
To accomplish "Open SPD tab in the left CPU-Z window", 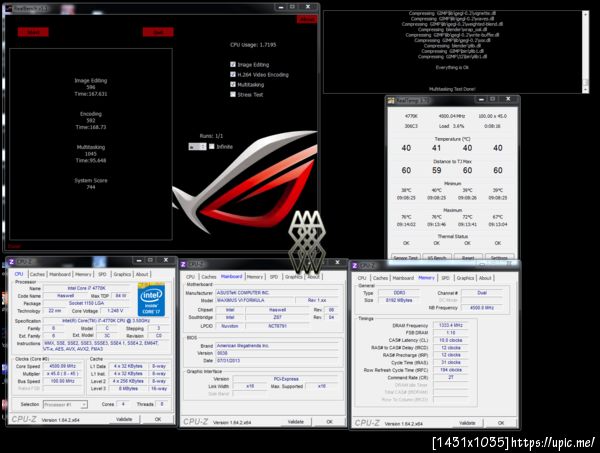I will (x=102, y=274).
